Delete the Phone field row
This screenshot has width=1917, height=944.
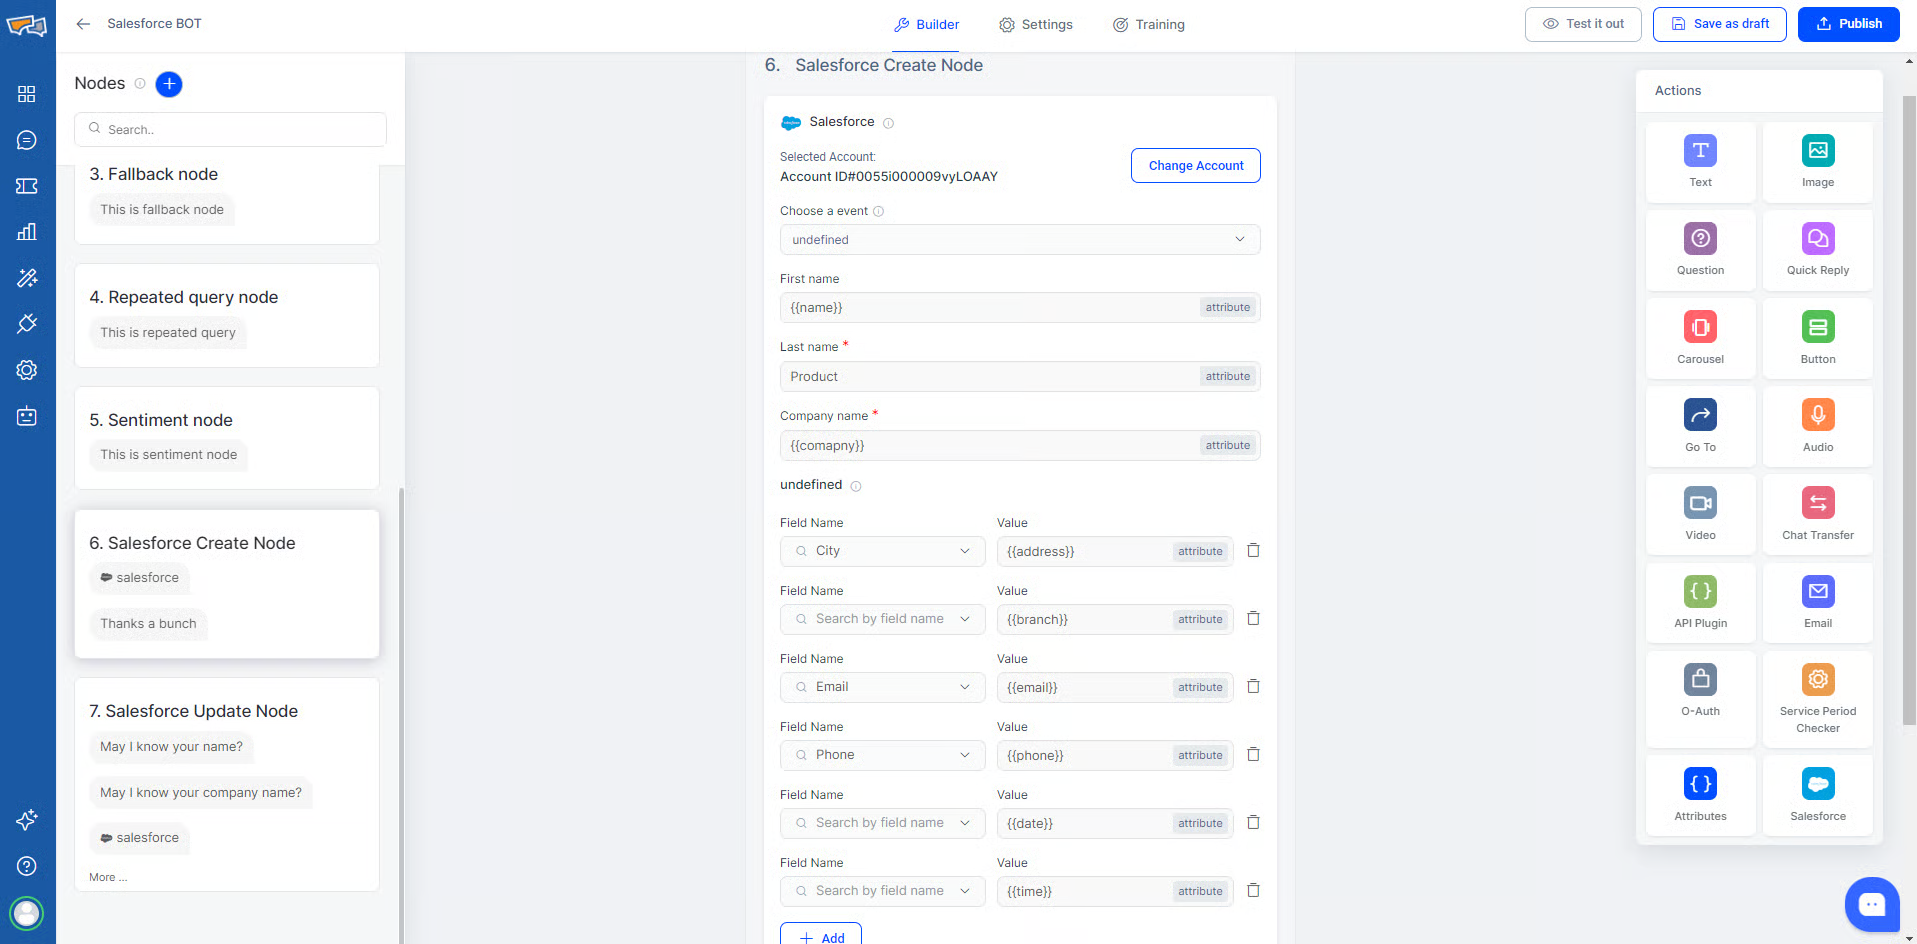[x=1253, y=755]
